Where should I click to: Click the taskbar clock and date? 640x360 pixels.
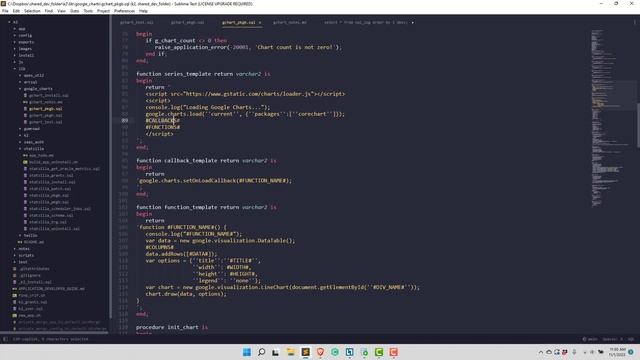pyautogui.click(x=617, y=352)
